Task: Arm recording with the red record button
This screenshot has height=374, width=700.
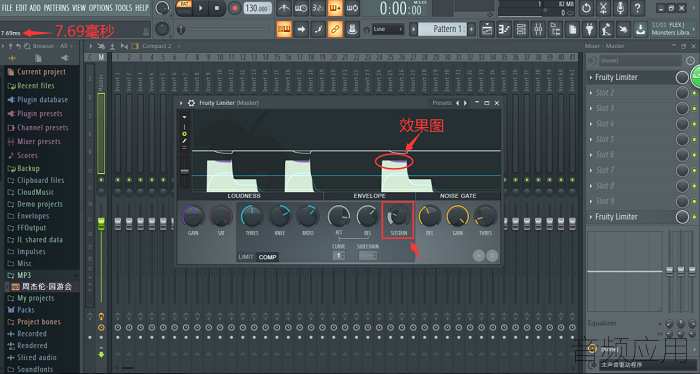Action: (234, 8)
